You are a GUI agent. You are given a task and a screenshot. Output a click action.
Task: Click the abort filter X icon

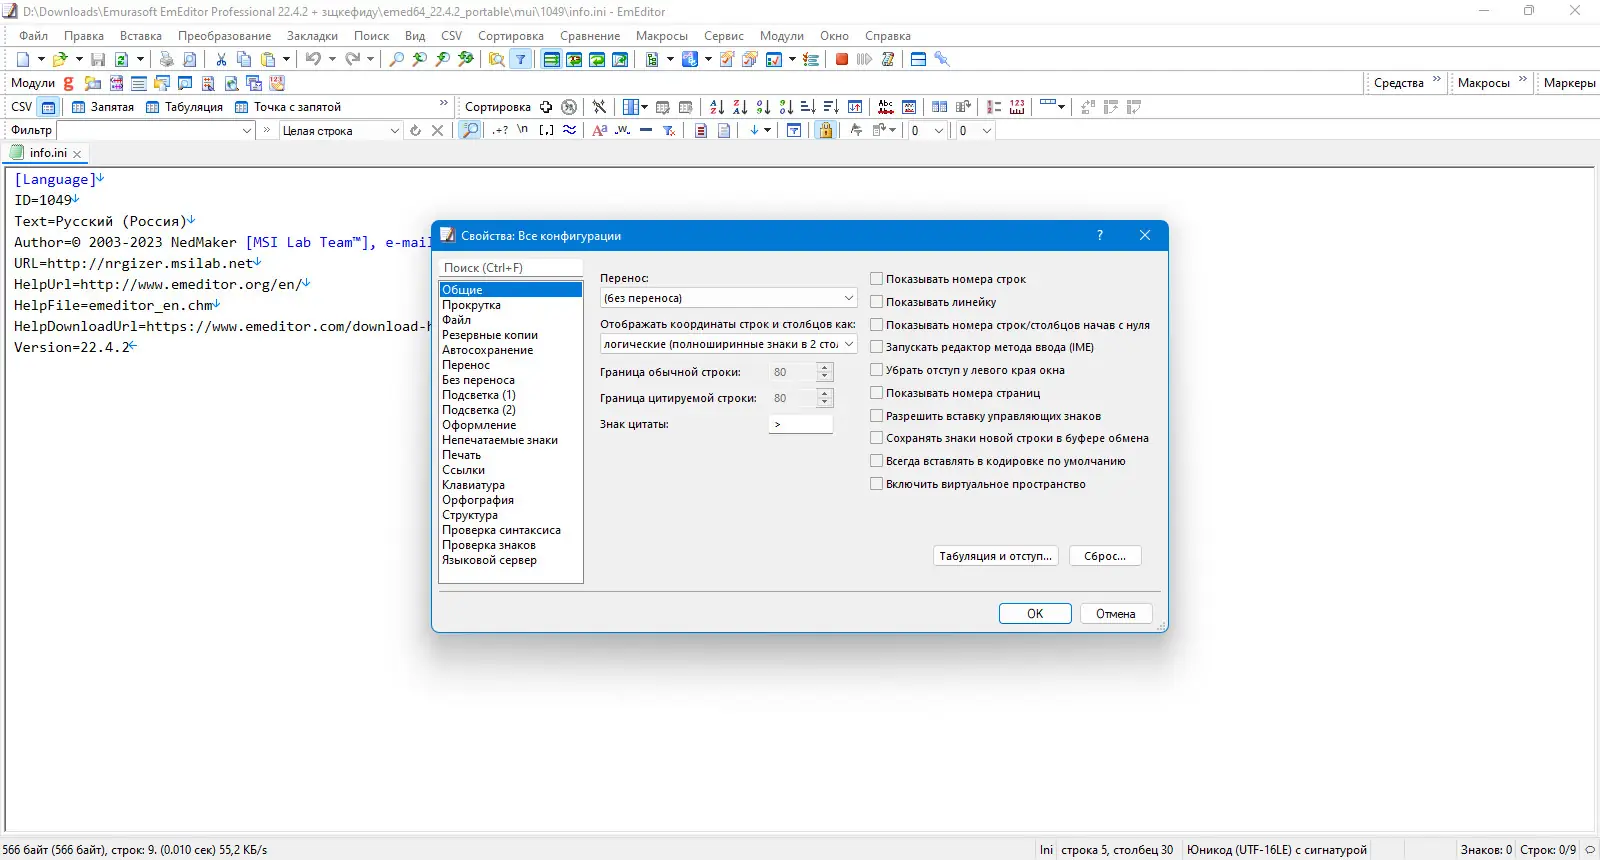tap(437, 131)
